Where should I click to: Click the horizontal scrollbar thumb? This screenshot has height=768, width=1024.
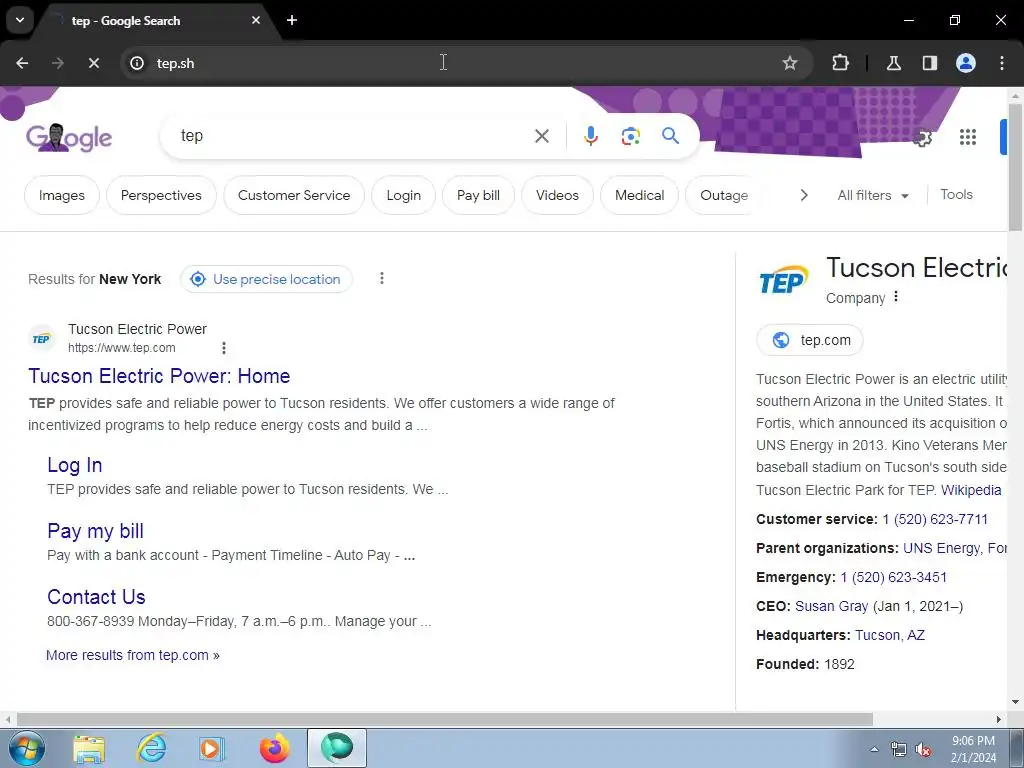pos(445,719)
